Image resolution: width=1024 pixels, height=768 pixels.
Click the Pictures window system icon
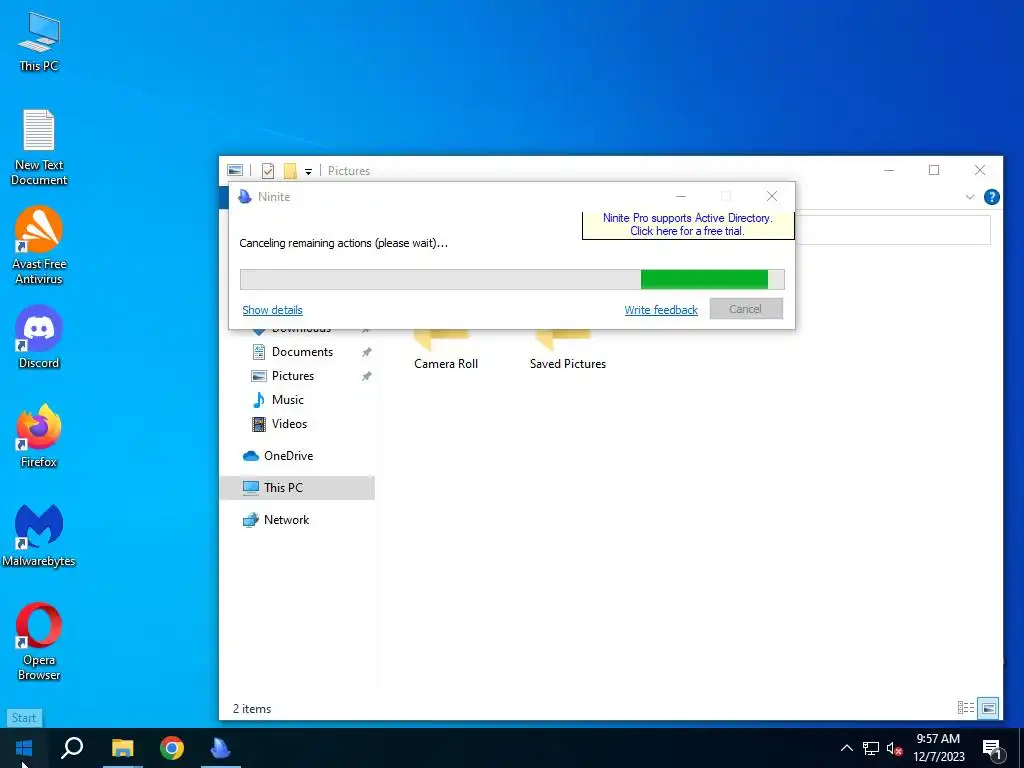(235, 170)
